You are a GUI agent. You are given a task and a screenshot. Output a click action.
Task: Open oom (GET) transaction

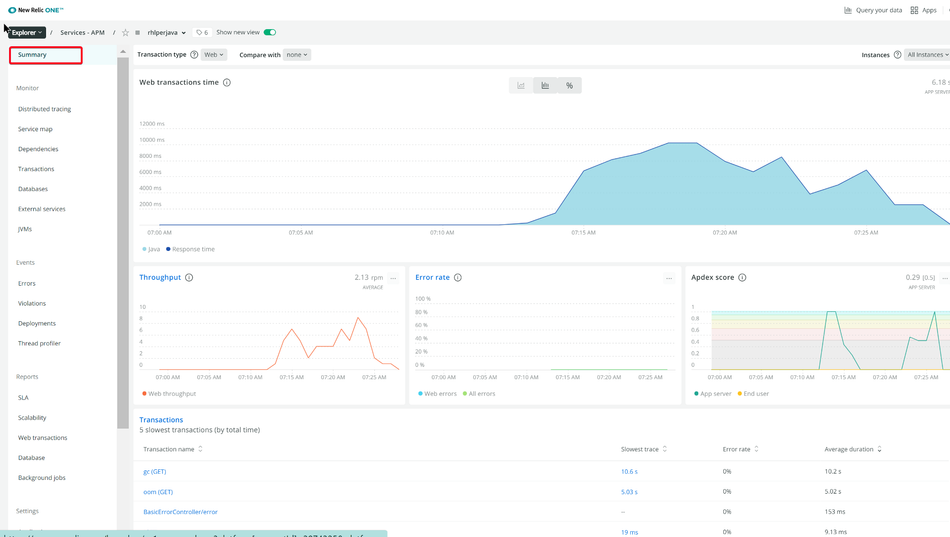point(158,492)
